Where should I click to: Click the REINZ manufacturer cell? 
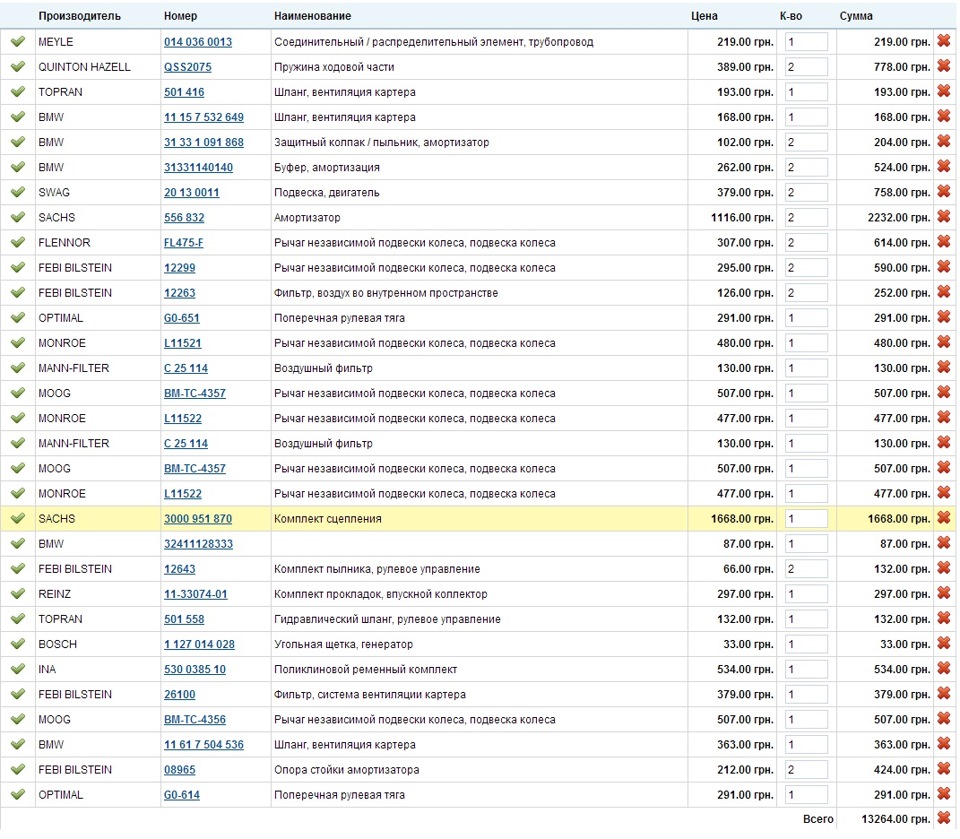(x=54, y=594)
